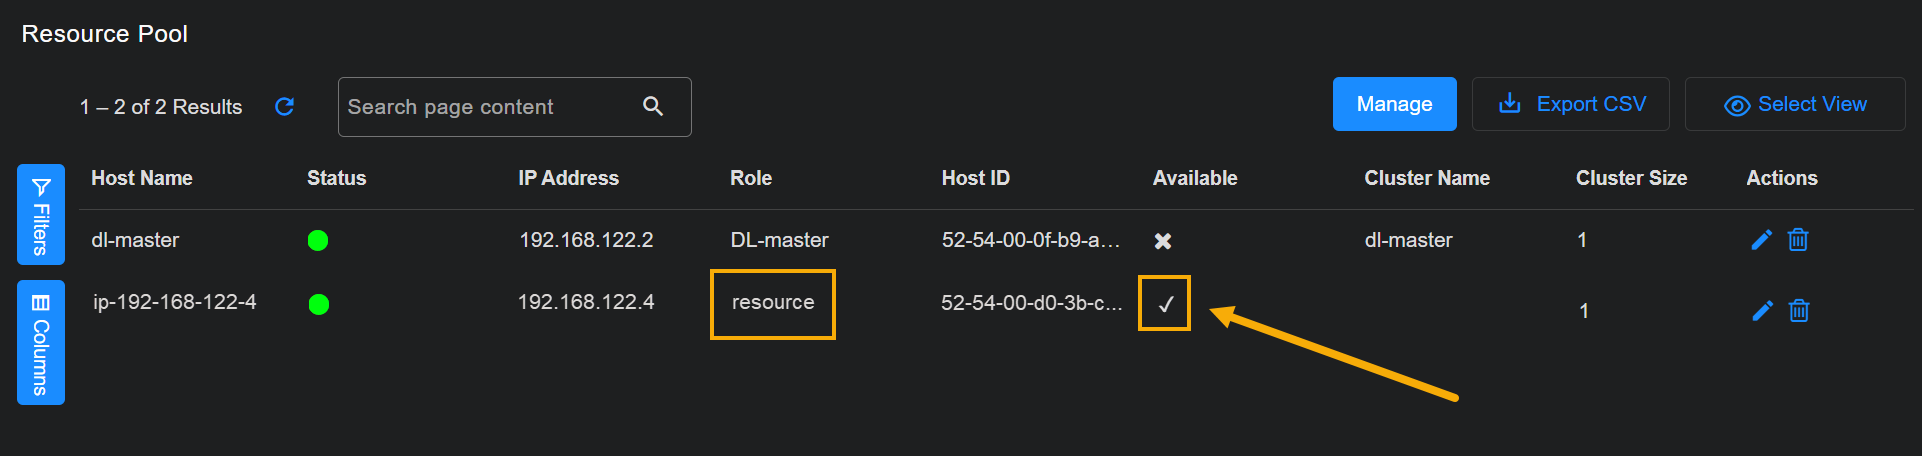Viewport: 1922px width, 456px height.
Task: Export the table as CSV
Action: [1571, 104]
